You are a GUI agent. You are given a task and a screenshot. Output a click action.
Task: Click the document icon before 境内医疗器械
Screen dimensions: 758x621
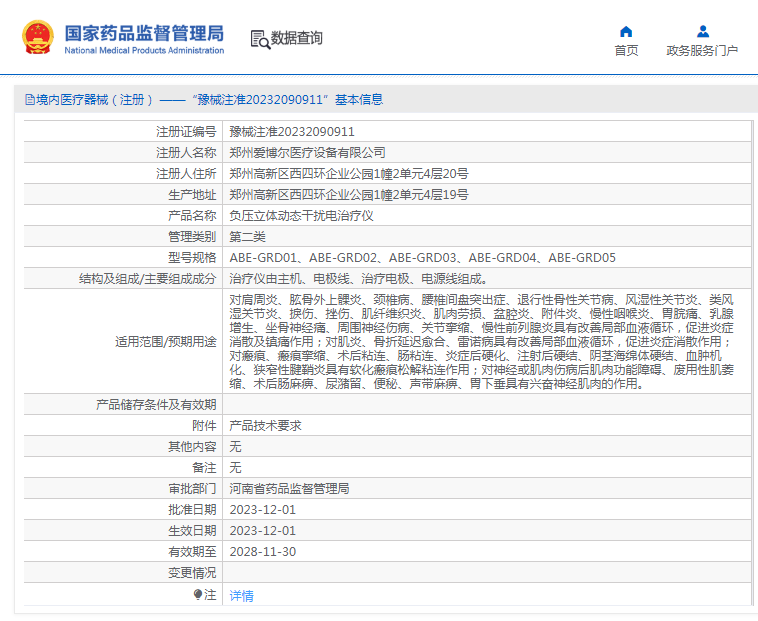(30, 100)
